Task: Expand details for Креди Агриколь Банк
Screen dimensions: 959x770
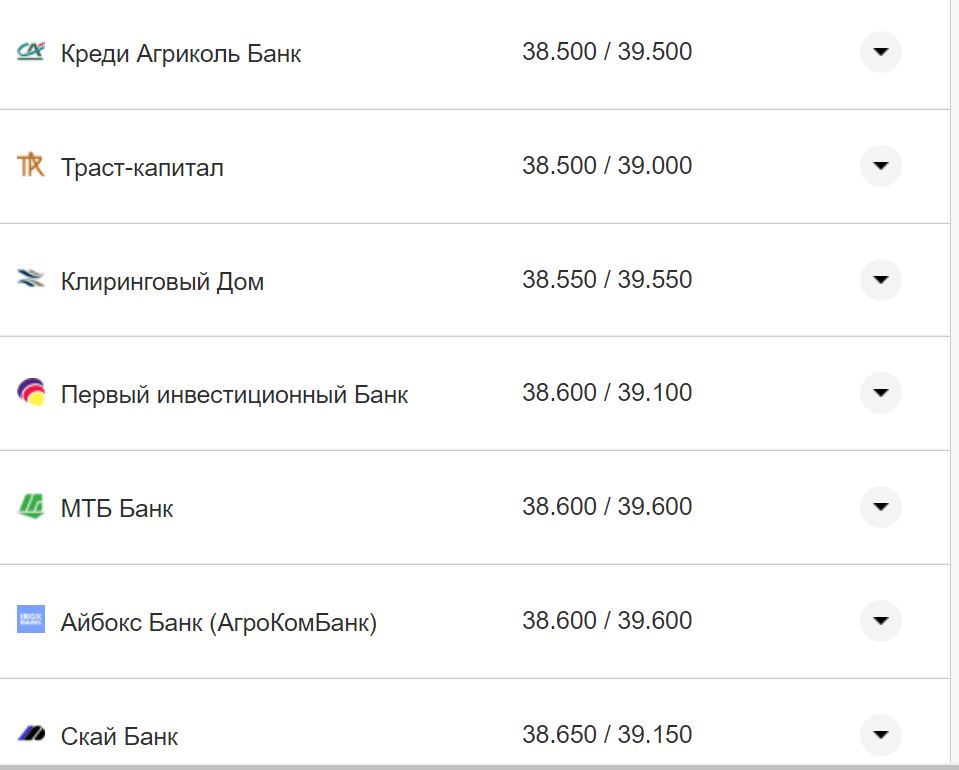Action: 880,53
